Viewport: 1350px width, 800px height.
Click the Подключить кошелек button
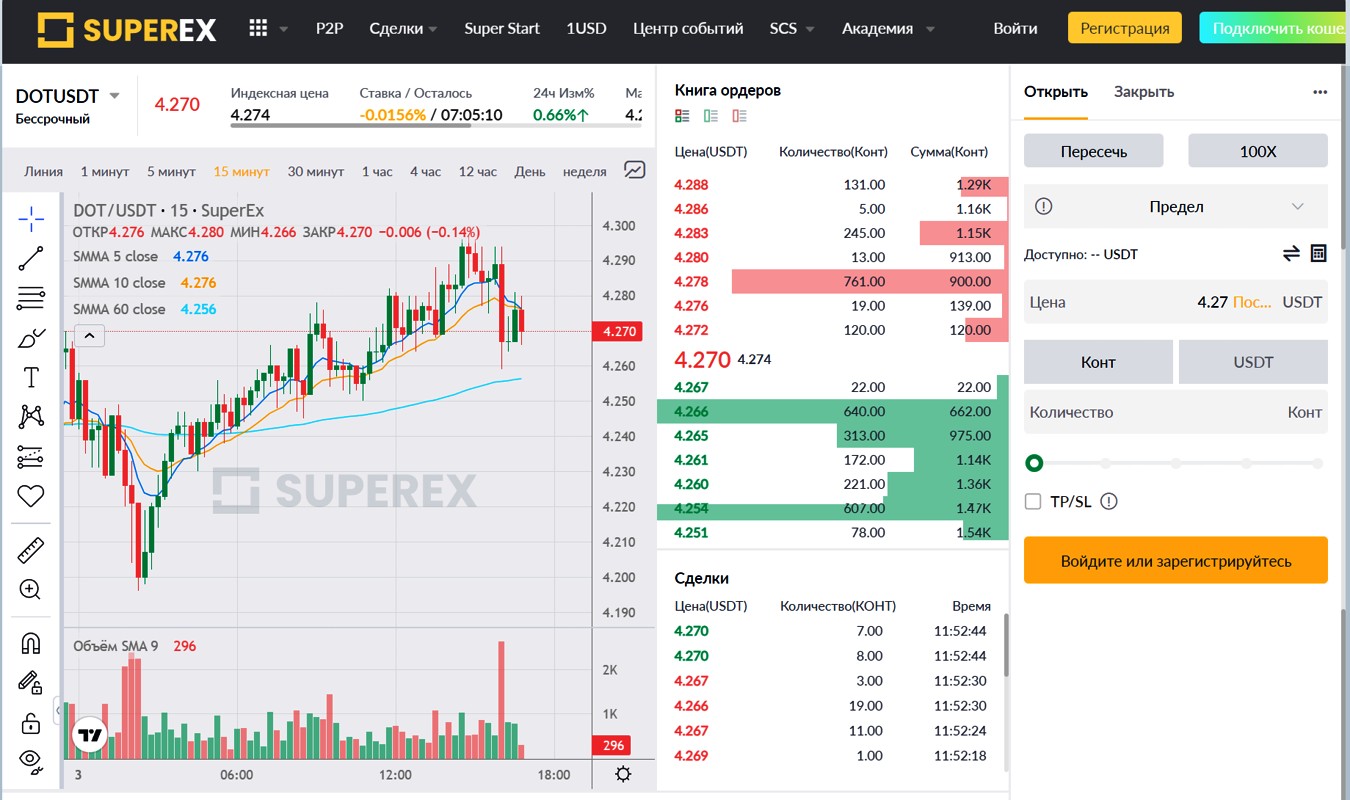tap(1274, 28)
